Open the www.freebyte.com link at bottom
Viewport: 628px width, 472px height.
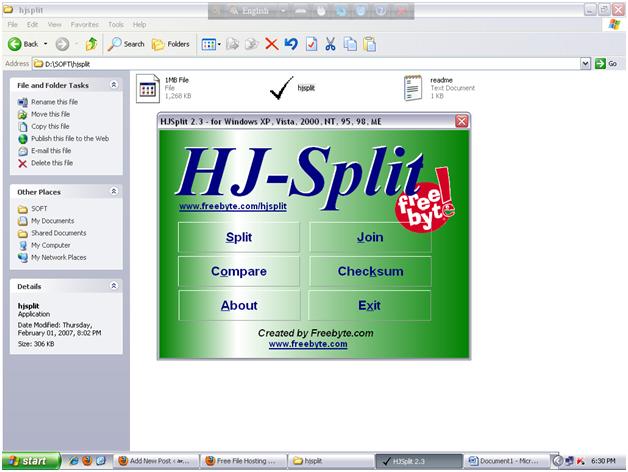308,344
